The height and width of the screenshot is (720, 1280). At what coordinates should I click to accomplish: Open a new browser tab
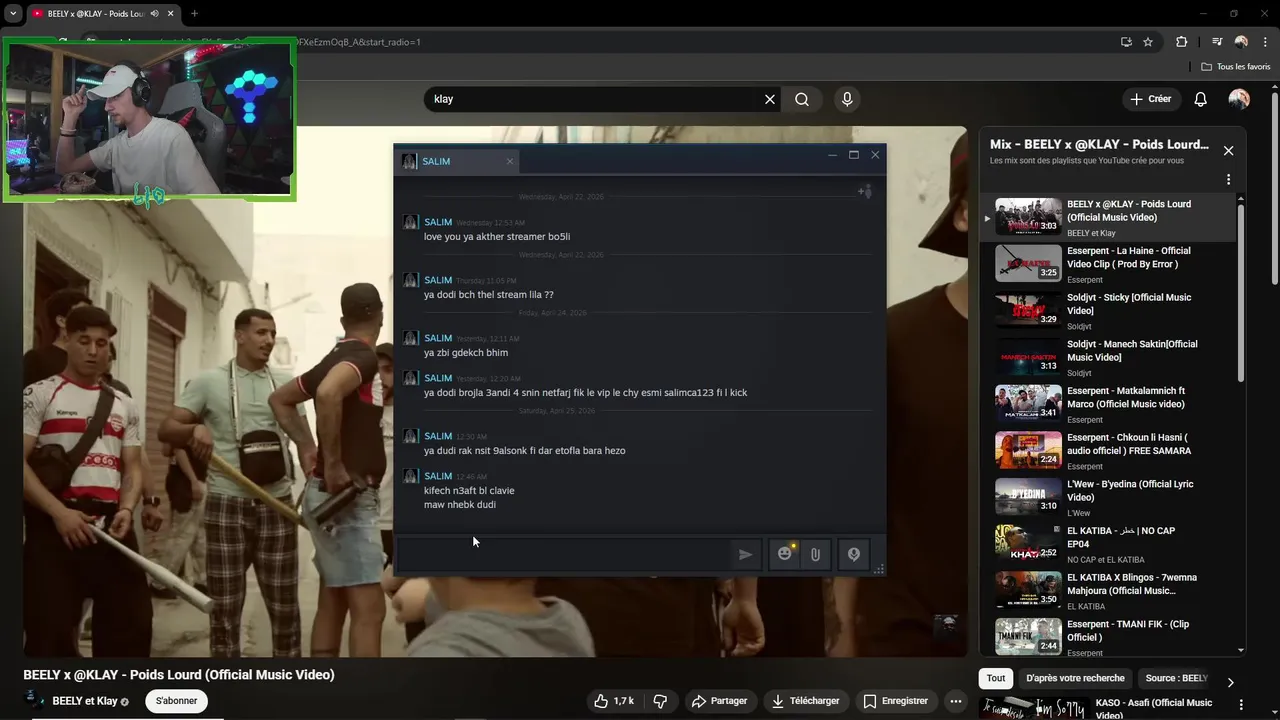194,13
